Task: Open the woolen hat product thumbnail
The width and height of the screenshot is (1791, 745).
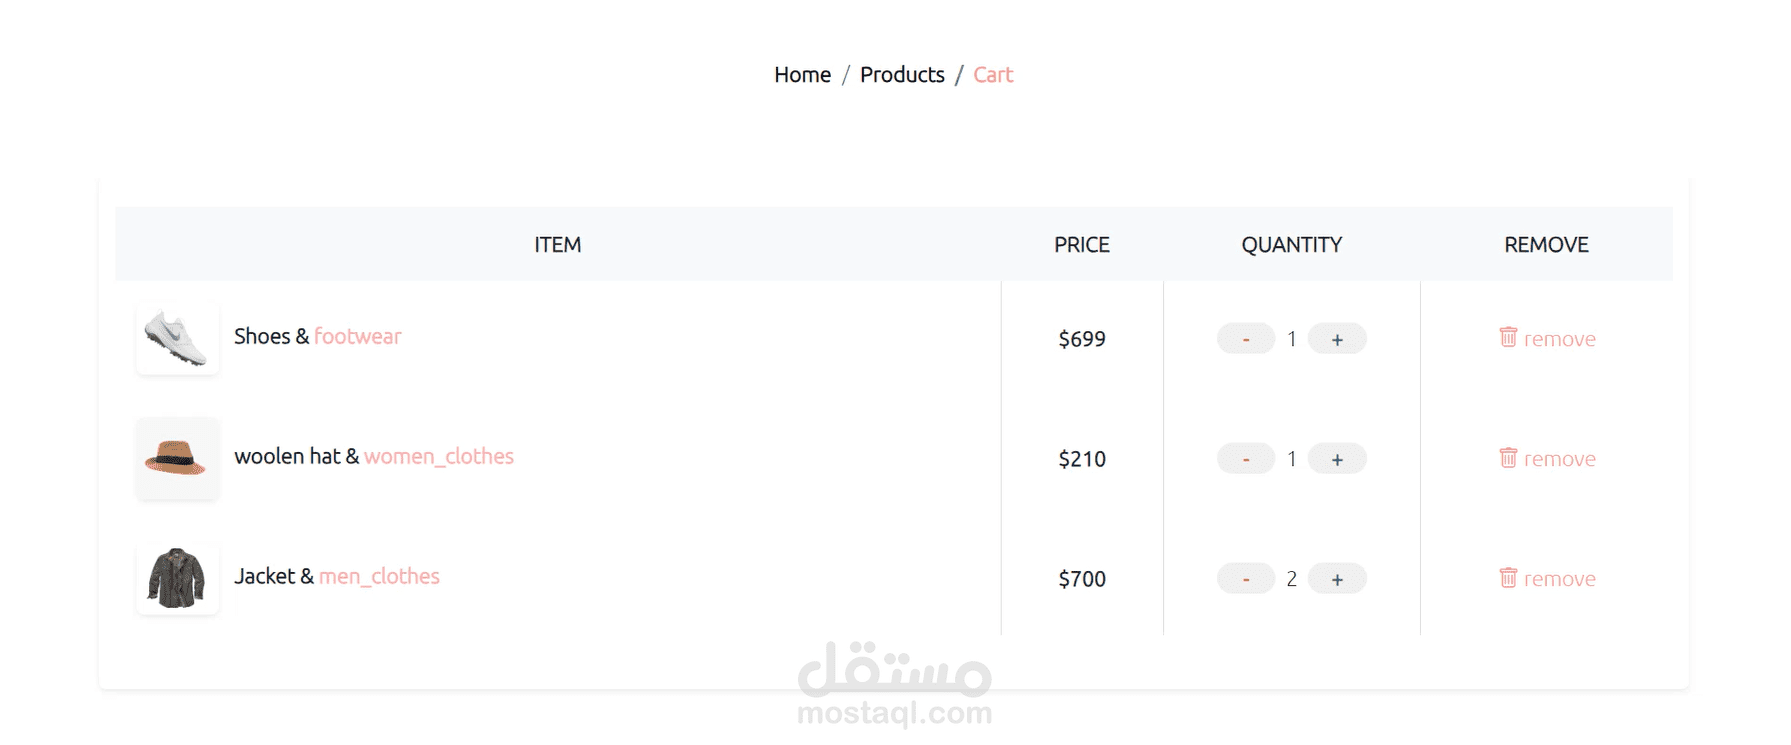Action: coord(178,458)
